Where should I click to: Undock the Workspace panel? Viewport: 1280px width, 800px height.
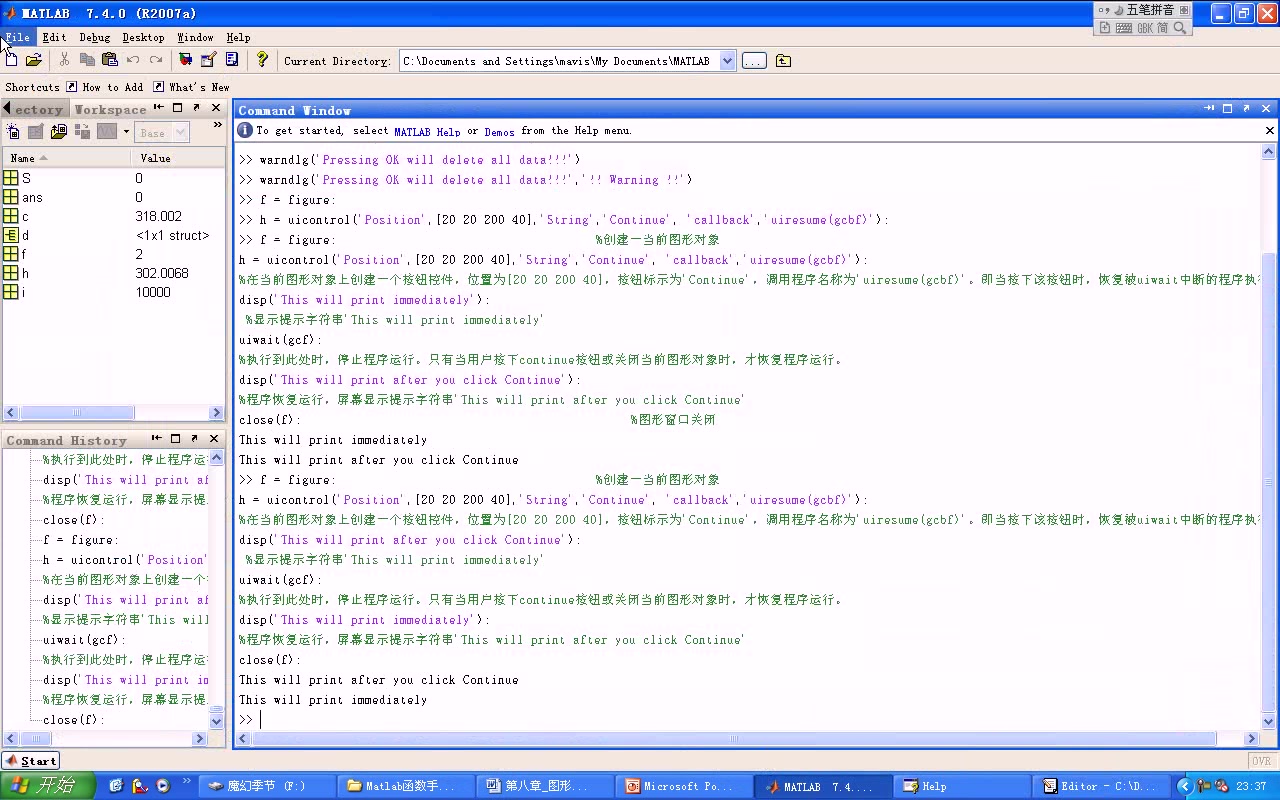(196, 107)
